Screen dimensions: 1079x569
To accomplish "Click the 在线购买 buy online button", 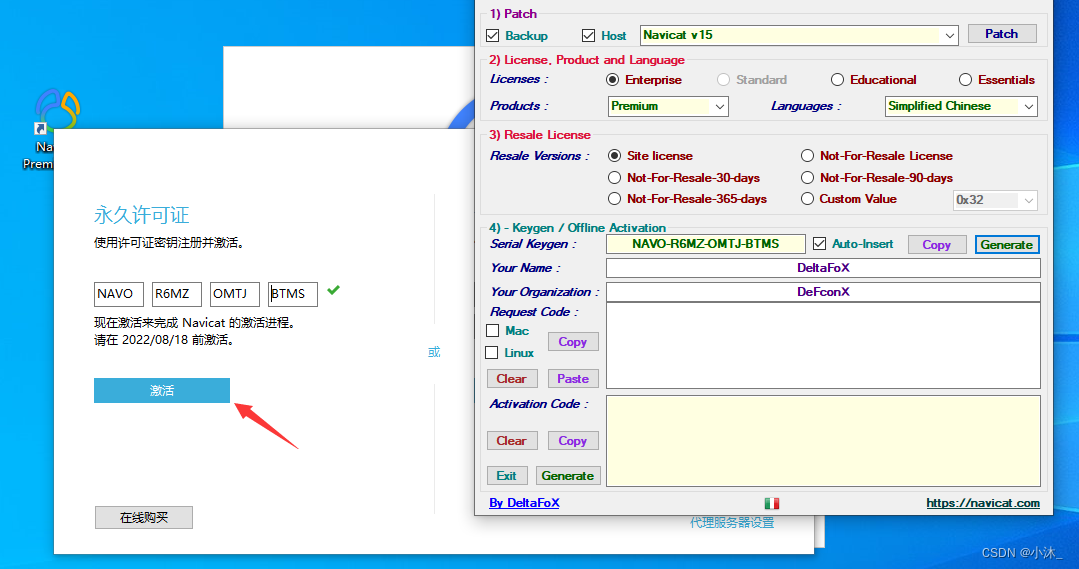I will pyautogui.click(x=144, y=517).
